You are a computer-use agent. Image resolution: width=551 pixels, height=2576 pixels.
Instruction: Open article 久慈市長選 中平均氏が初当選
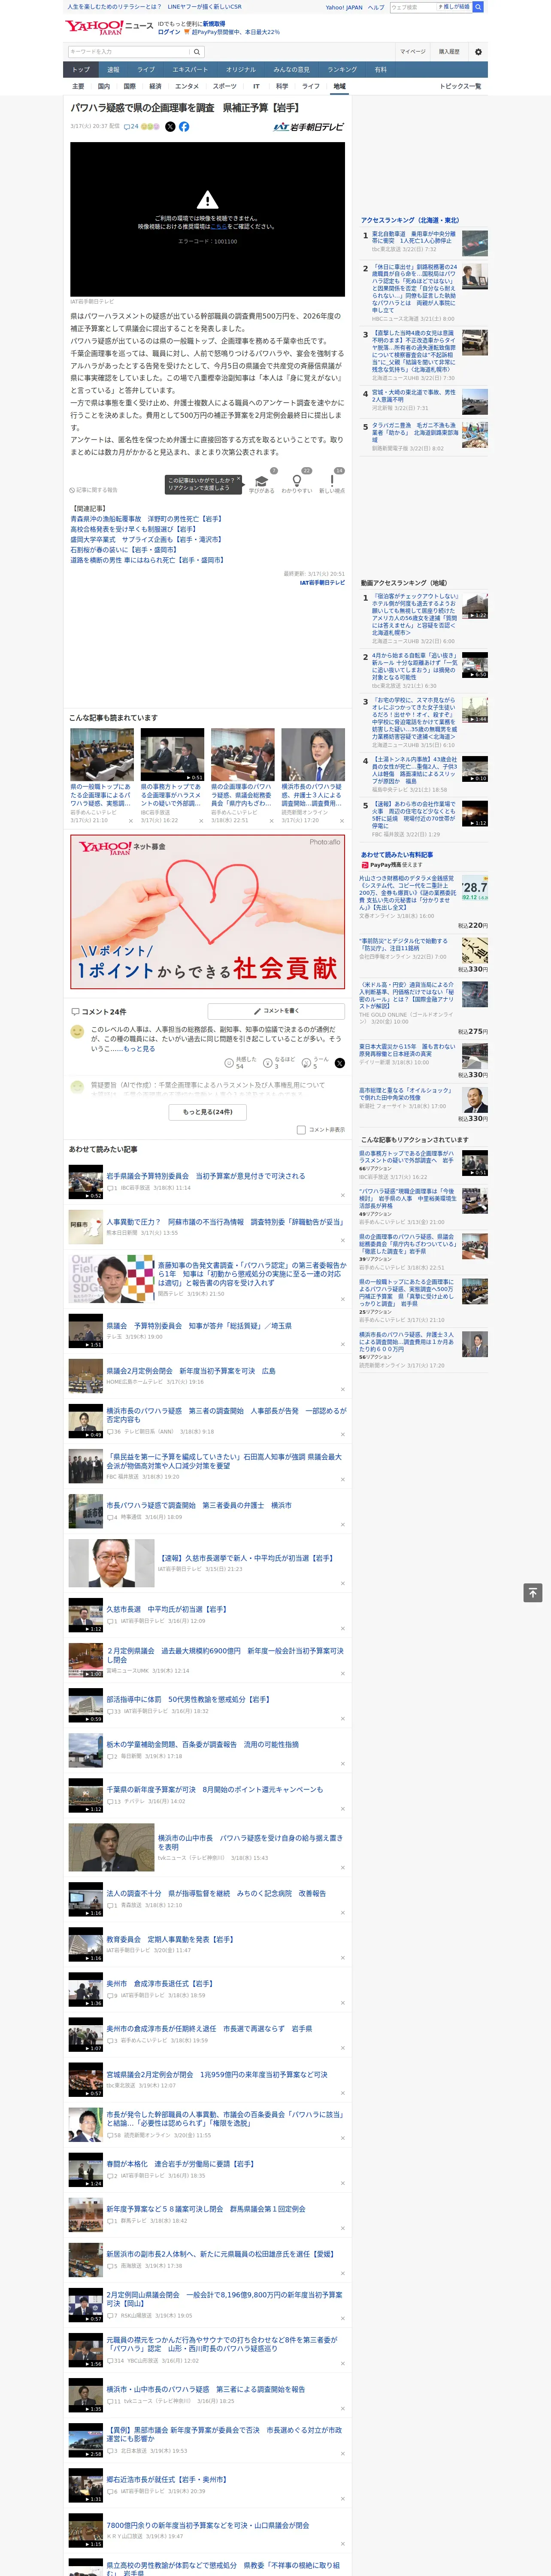166,1609
